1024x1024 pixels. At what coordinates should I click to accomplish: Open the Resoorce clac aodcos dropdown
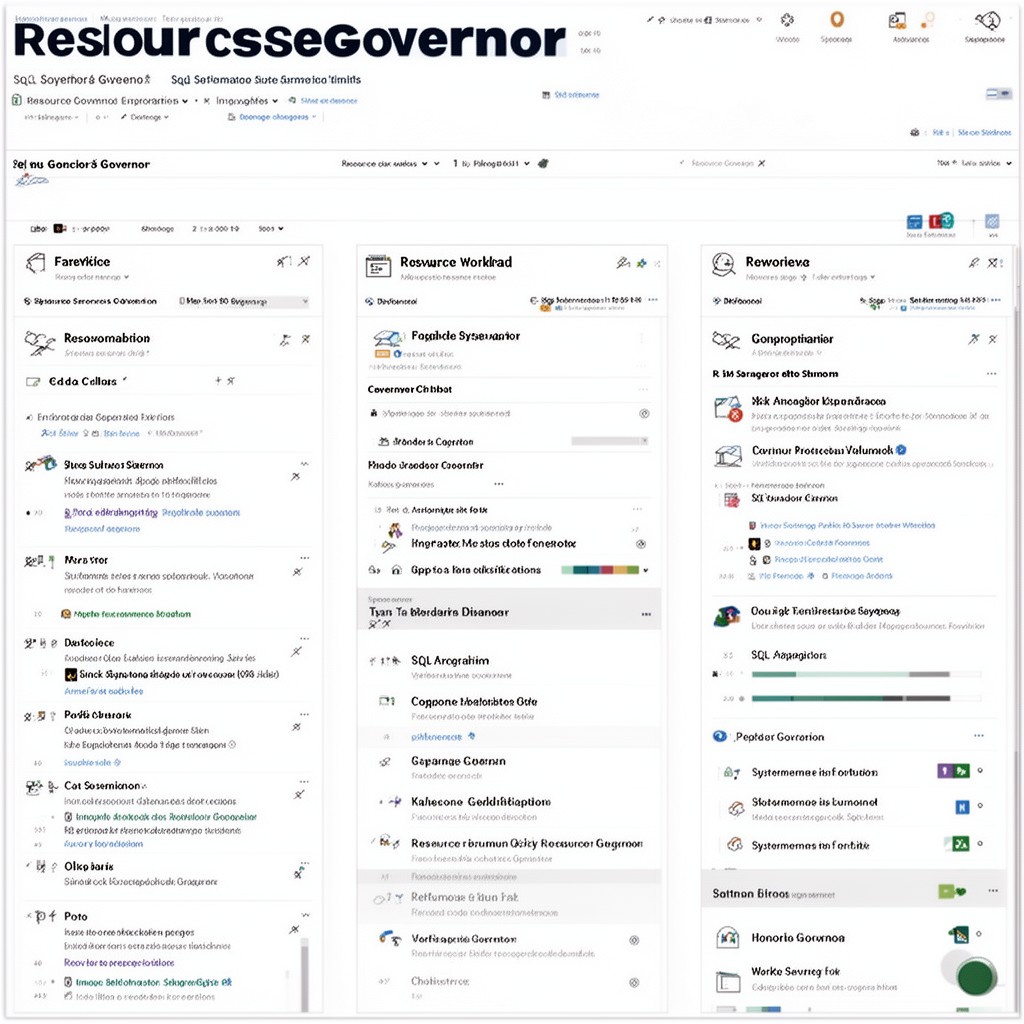385,163
